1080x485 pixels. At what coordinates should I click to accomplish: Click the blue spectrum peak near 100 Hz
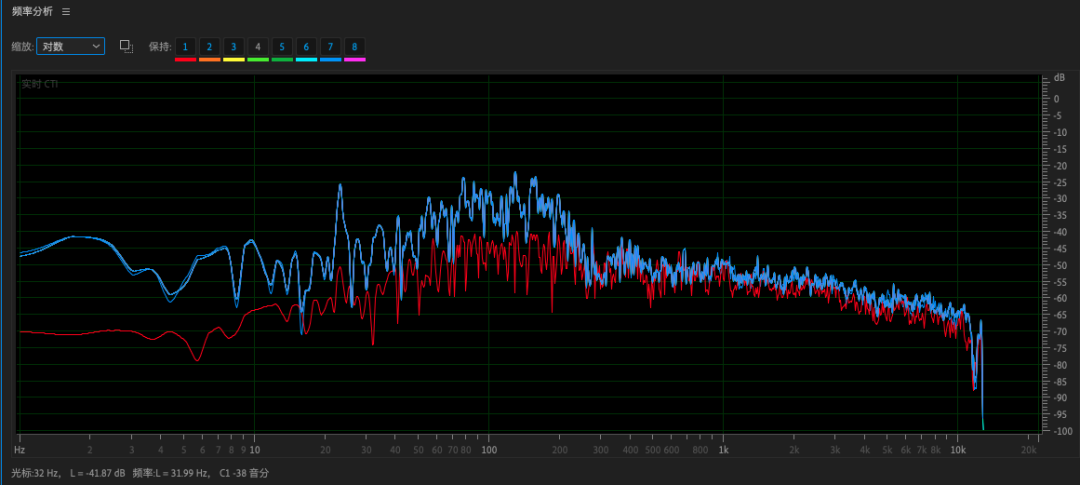tap(515, 174)
